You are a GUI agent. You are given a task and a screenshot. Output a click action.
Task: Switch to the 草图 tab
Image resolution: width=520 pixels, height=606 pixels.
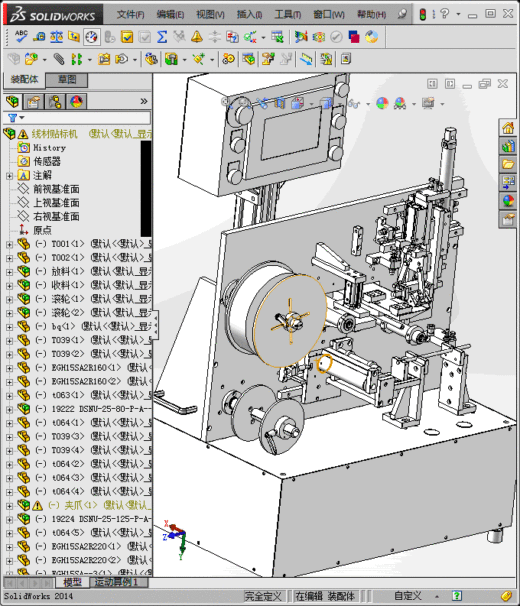(x=67, y=80)
